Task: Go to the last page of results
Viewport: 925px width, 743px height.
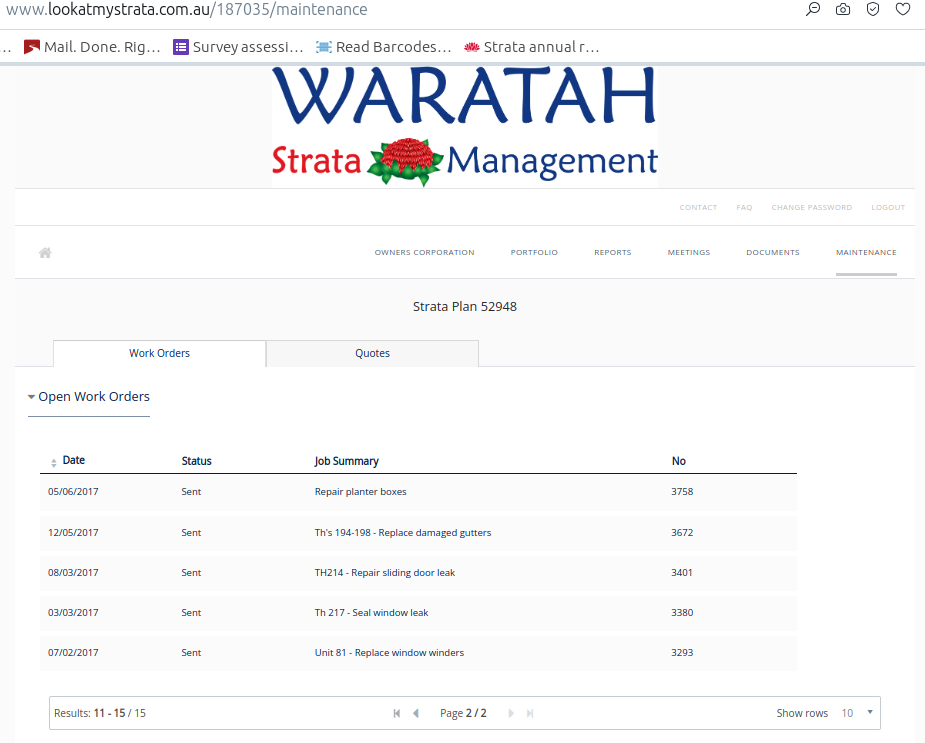Action: point(530,713)
